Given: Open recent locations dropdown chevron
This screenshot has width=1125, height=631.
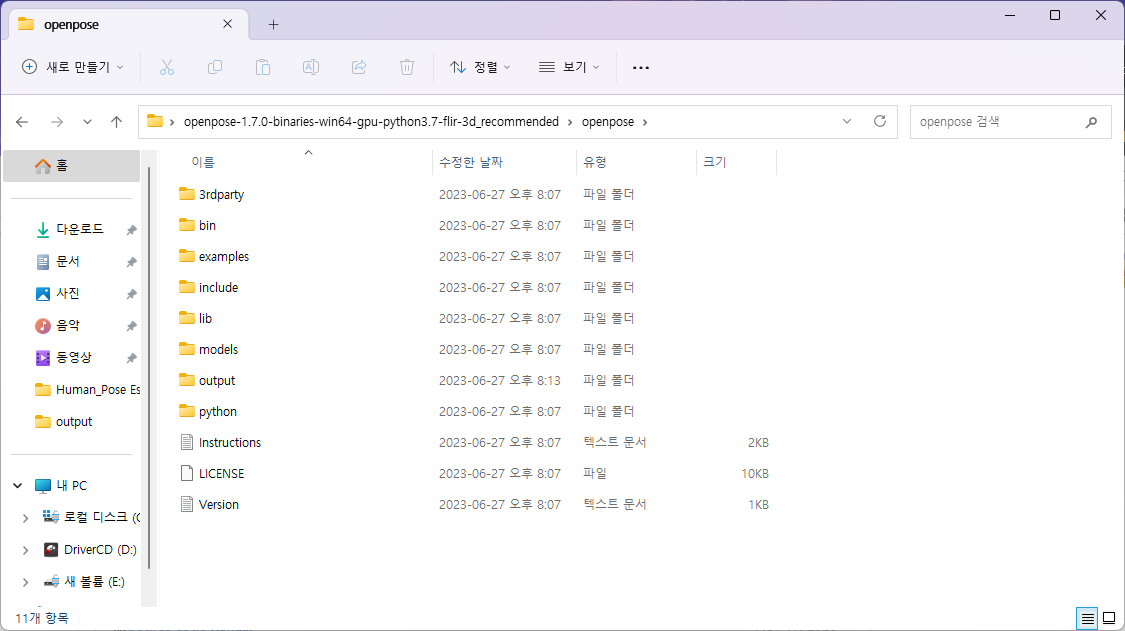Looking at the screenshot, I should (87, 122).
